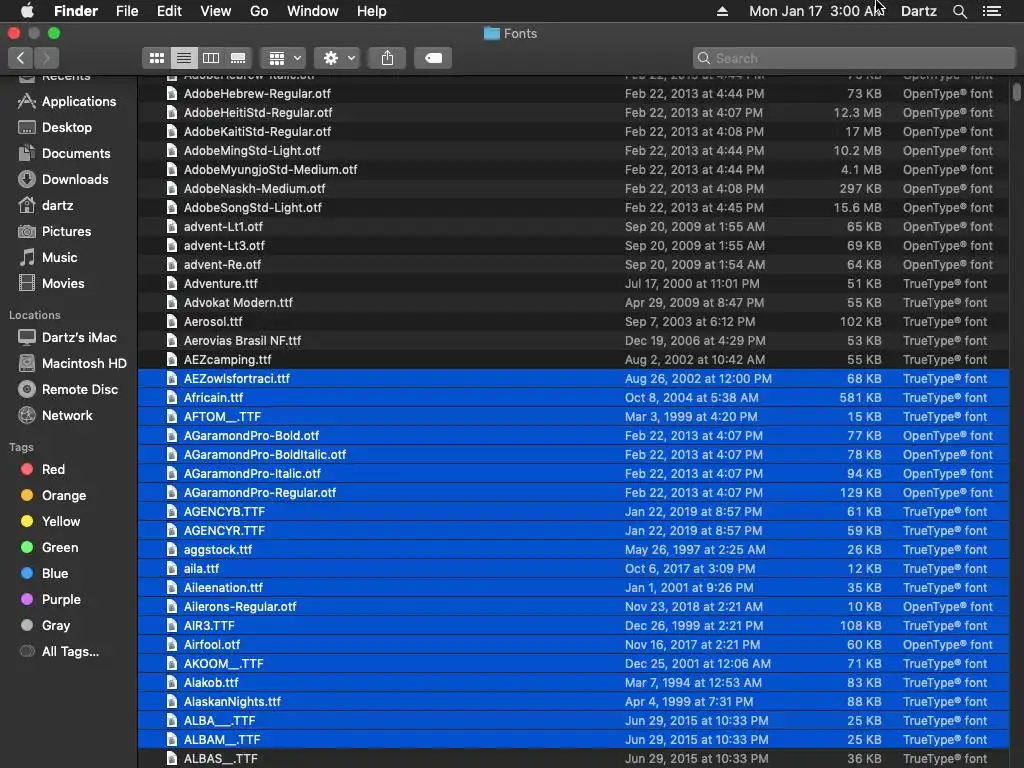Open Pictures in the sidebar

click(x=69, y=231)
